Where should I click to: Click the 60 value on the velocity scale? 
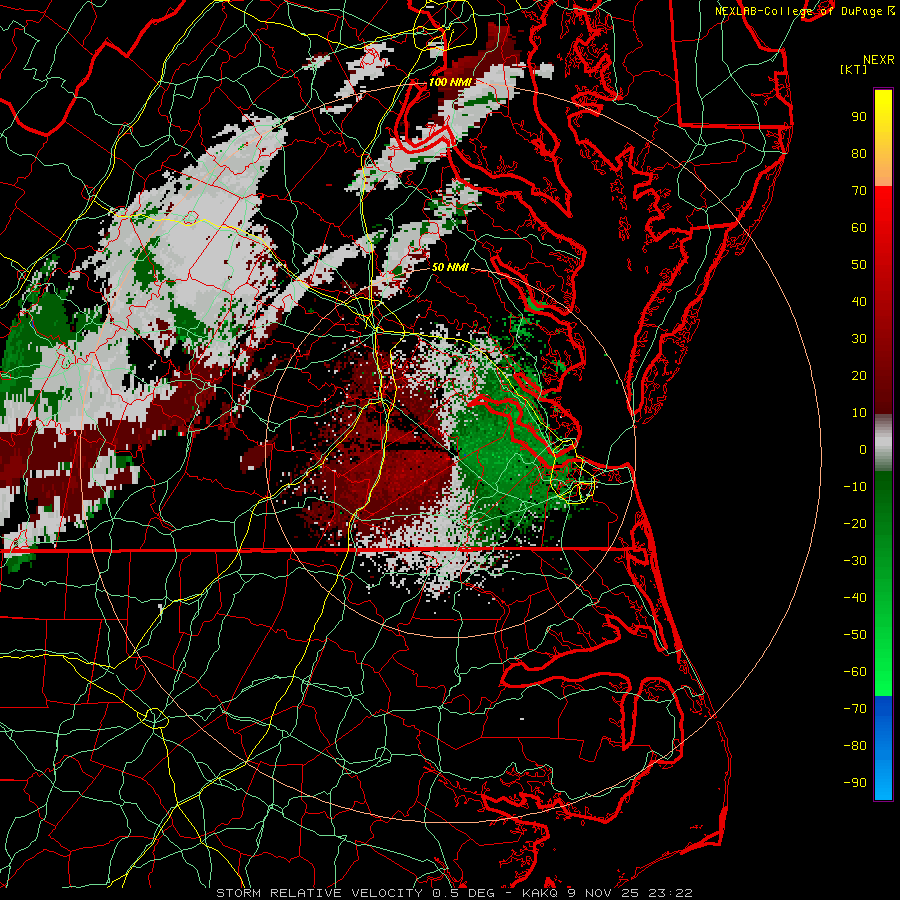pyautogui.click(x=859, y=227)
